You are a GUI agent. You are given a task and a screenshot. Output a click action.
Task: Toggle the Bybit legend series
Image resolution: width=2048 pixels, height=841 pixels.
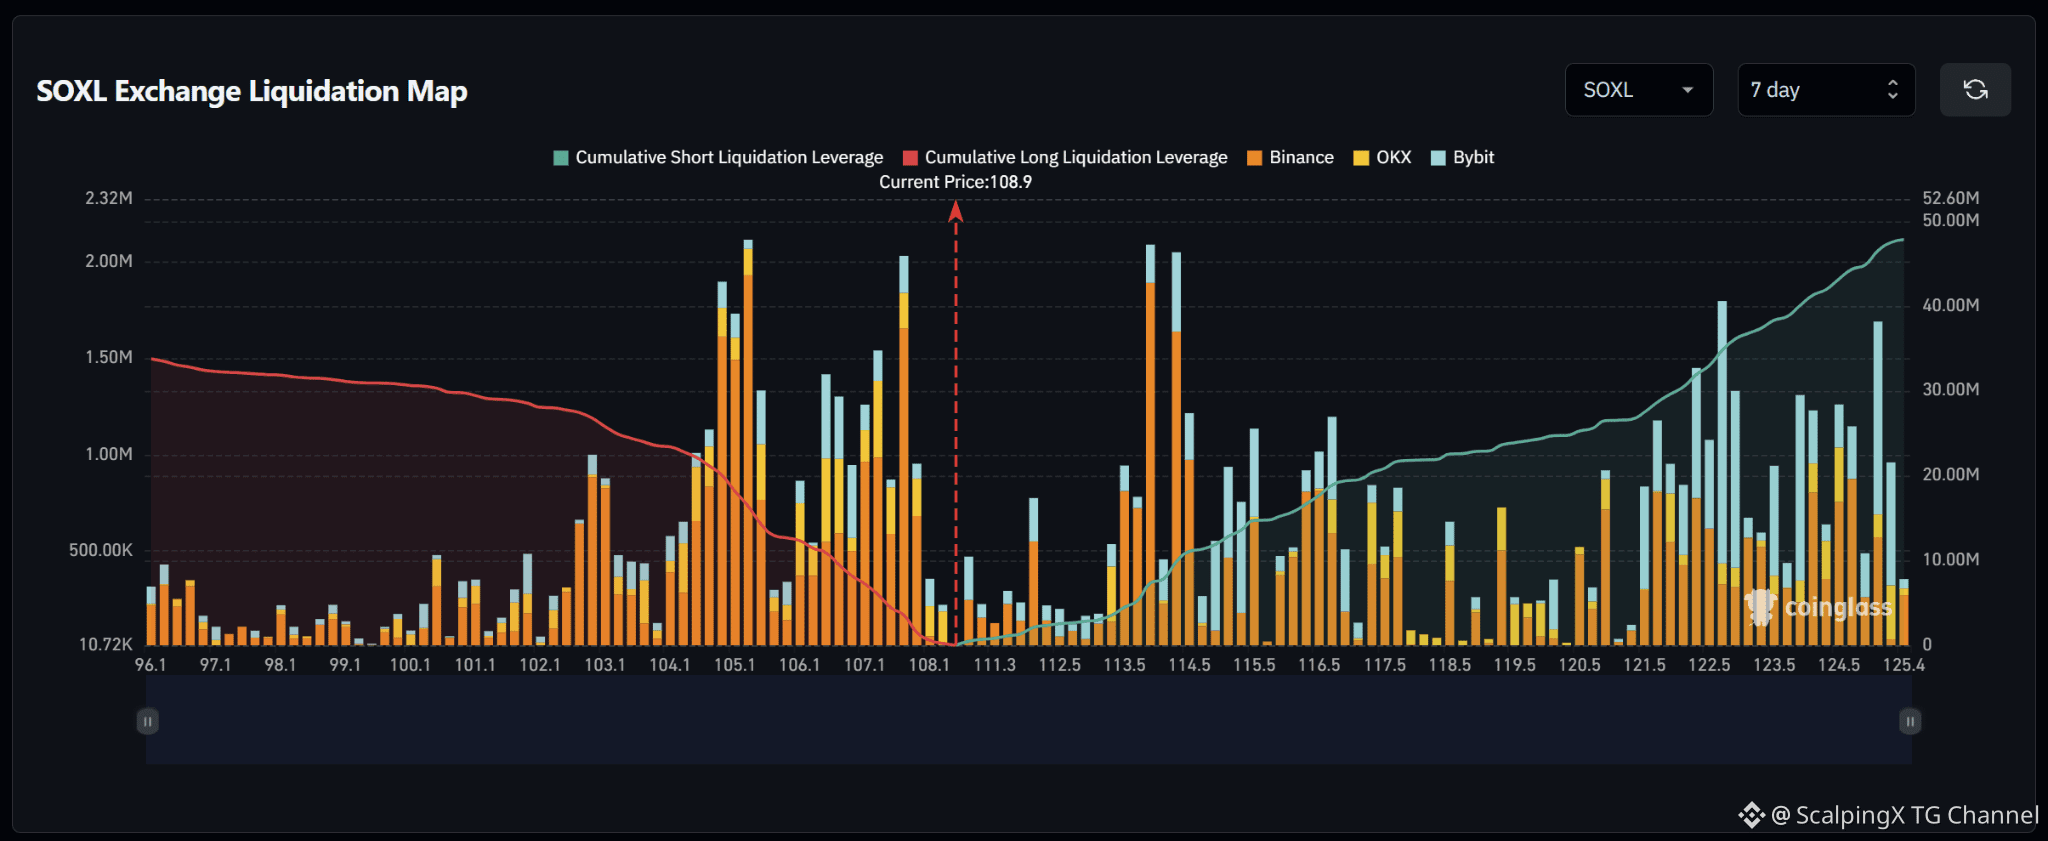coord(1462,157)
